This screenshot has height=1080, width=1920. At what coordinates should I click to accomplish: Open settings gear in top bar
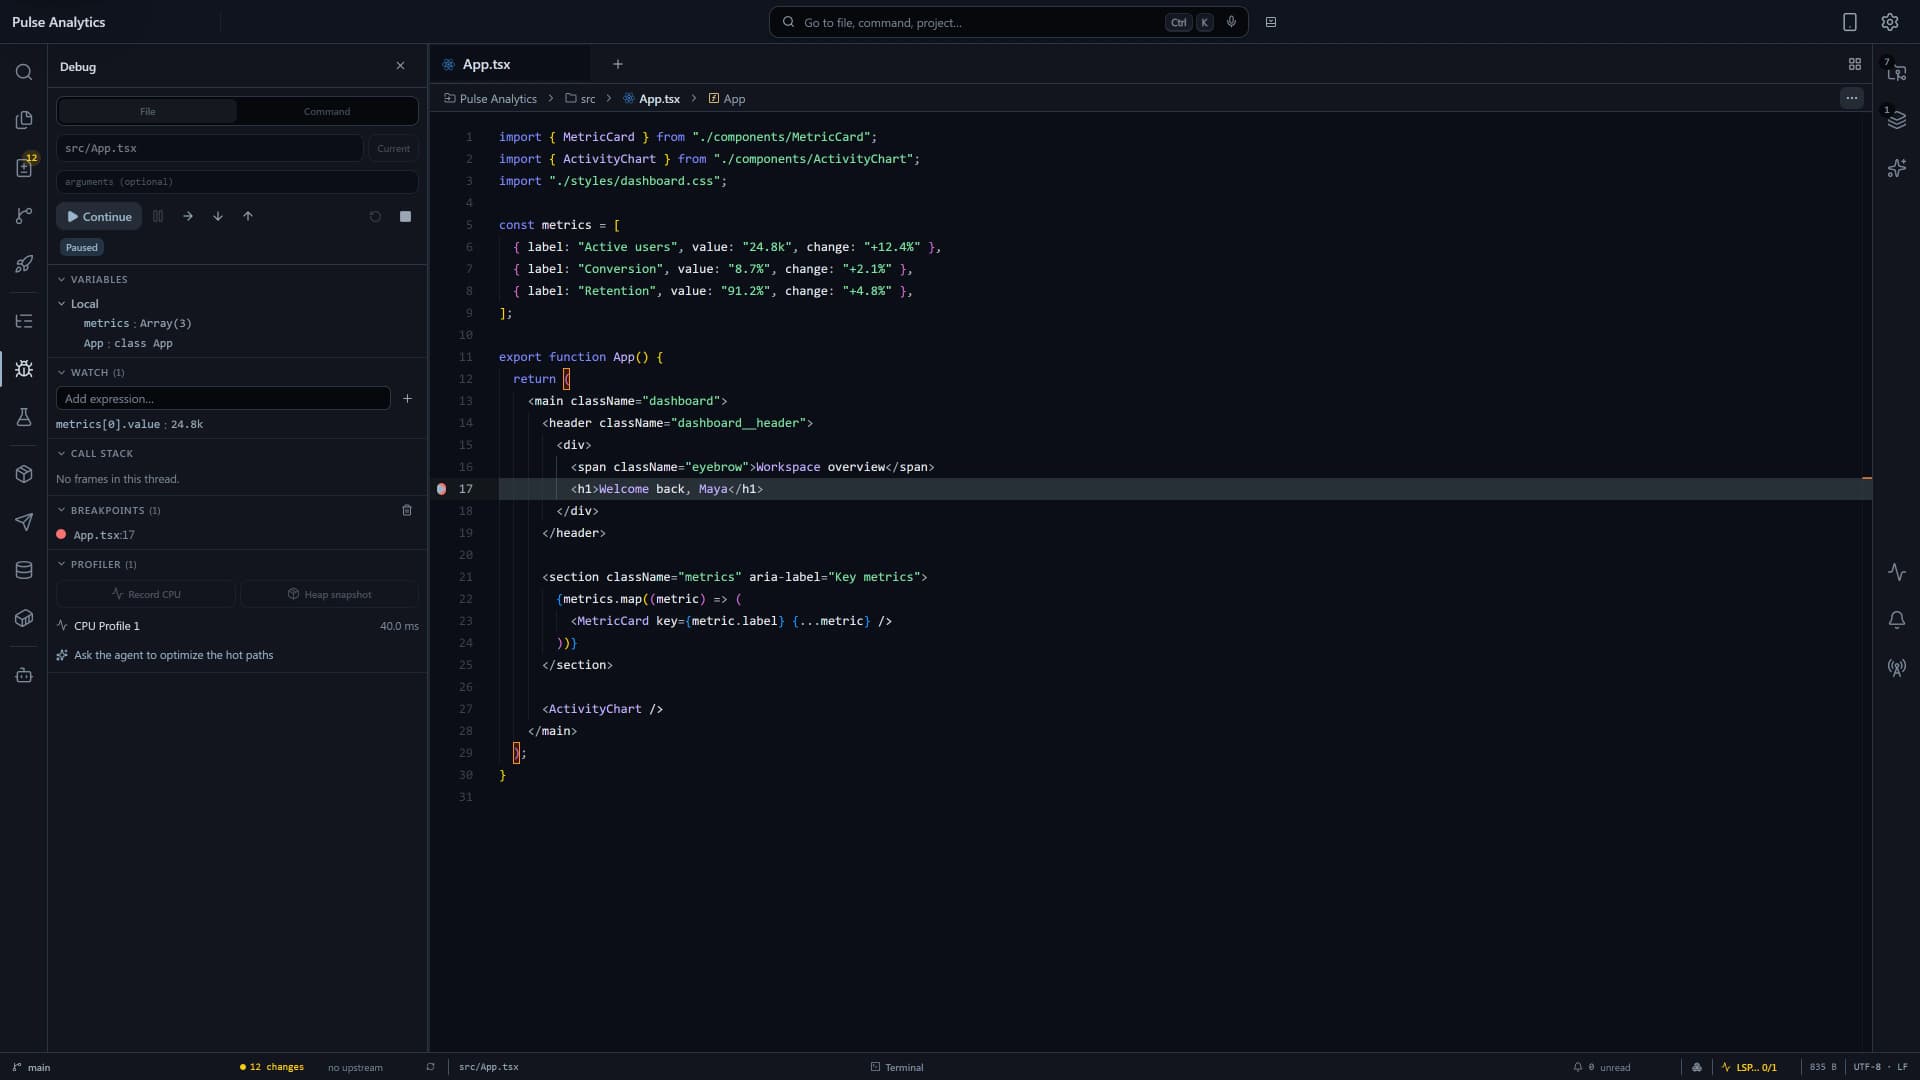coord(1890,22)
